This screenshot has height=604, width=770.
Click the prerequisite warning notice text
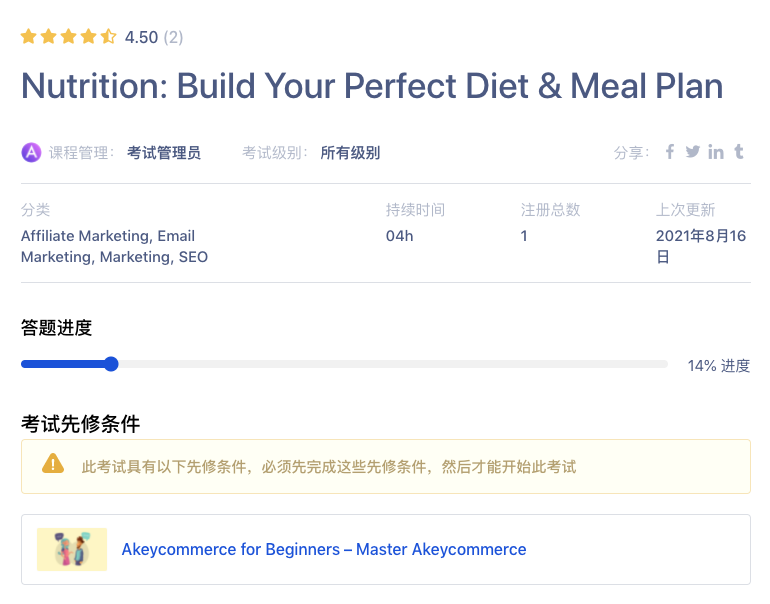(328, 467)
